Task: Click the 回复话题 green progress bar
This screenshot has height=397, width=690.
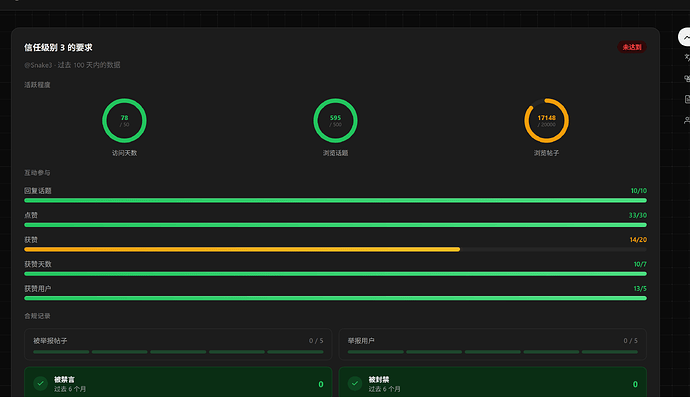Action: [x=335, y=200]
